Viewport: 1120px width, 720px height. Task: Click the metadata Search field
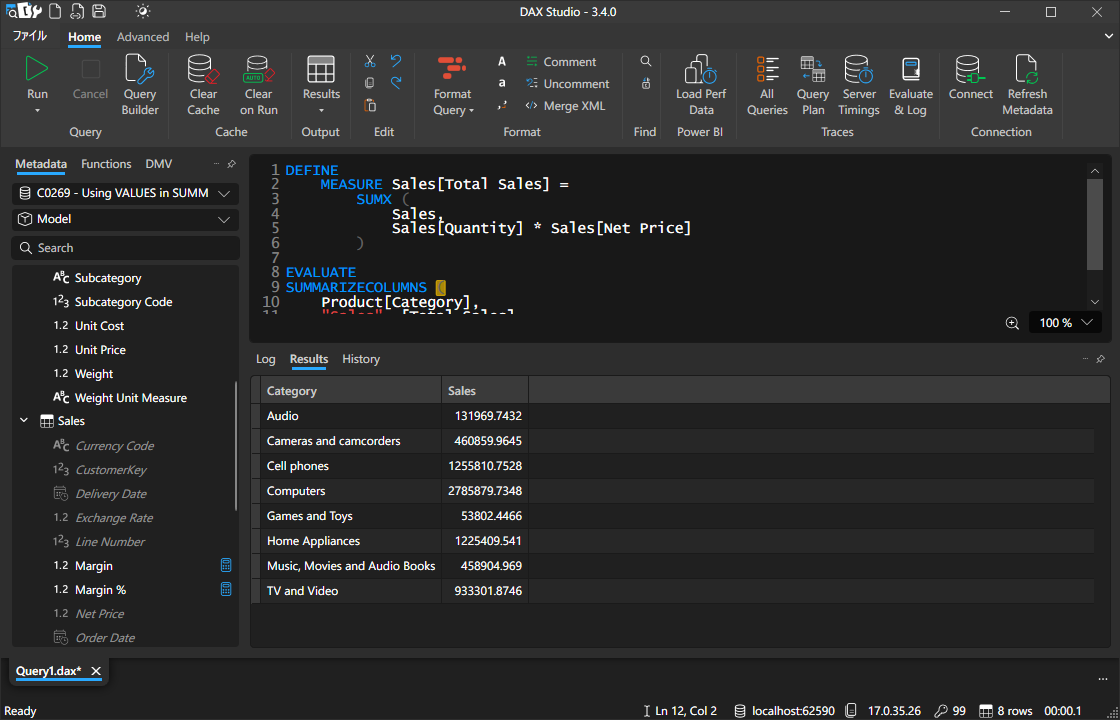tap(125, 248)
